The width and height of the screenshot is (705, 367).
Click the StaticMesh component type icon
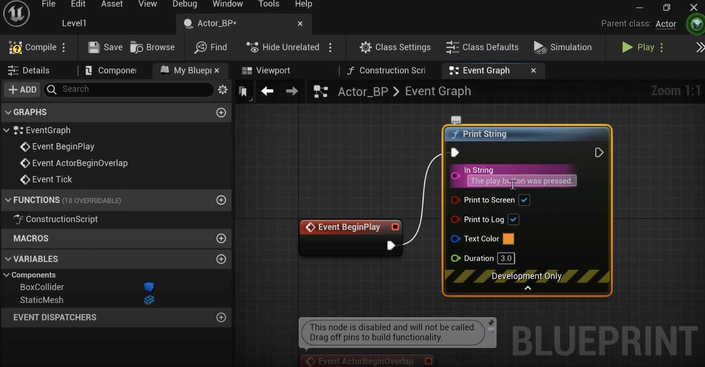(149, 300)
